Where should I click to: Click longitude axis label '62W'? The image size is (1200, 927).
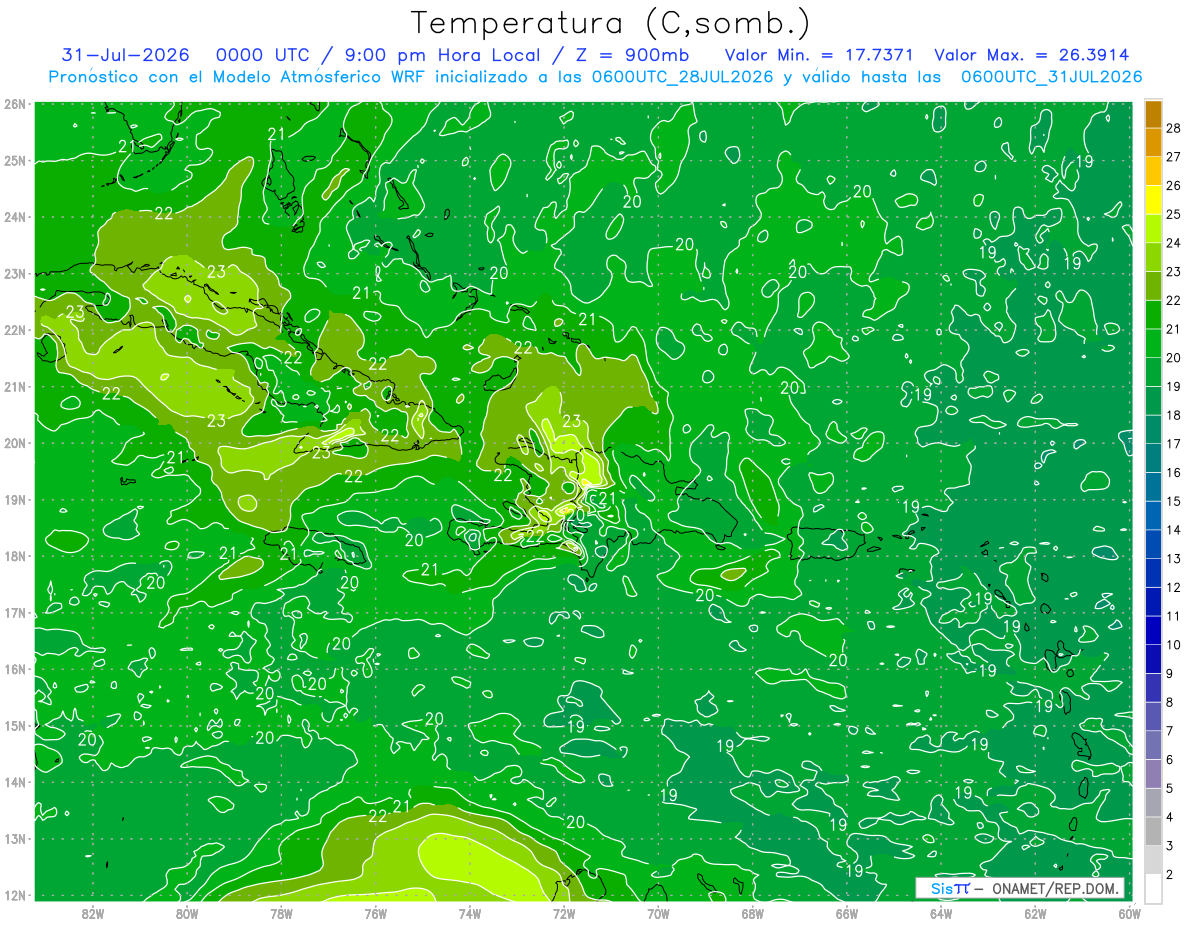point(1035,913)
